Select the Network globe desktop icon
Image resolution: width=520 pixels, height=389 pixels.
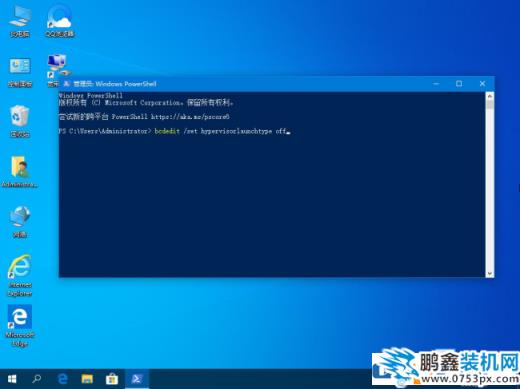20,221
